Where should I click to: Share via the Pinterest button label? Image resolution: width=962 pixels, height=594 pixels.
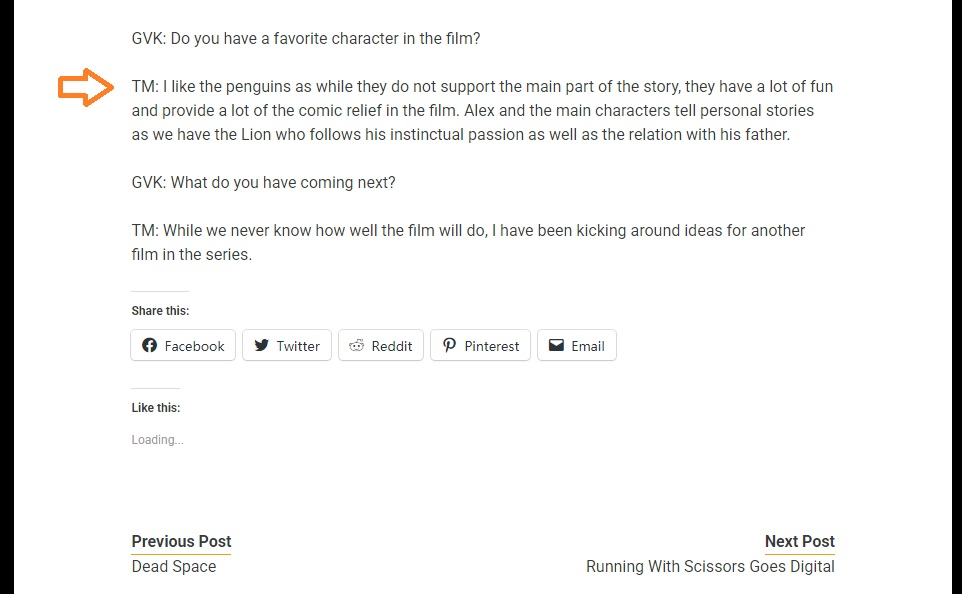pyautogui.click(x=492, y=346)
